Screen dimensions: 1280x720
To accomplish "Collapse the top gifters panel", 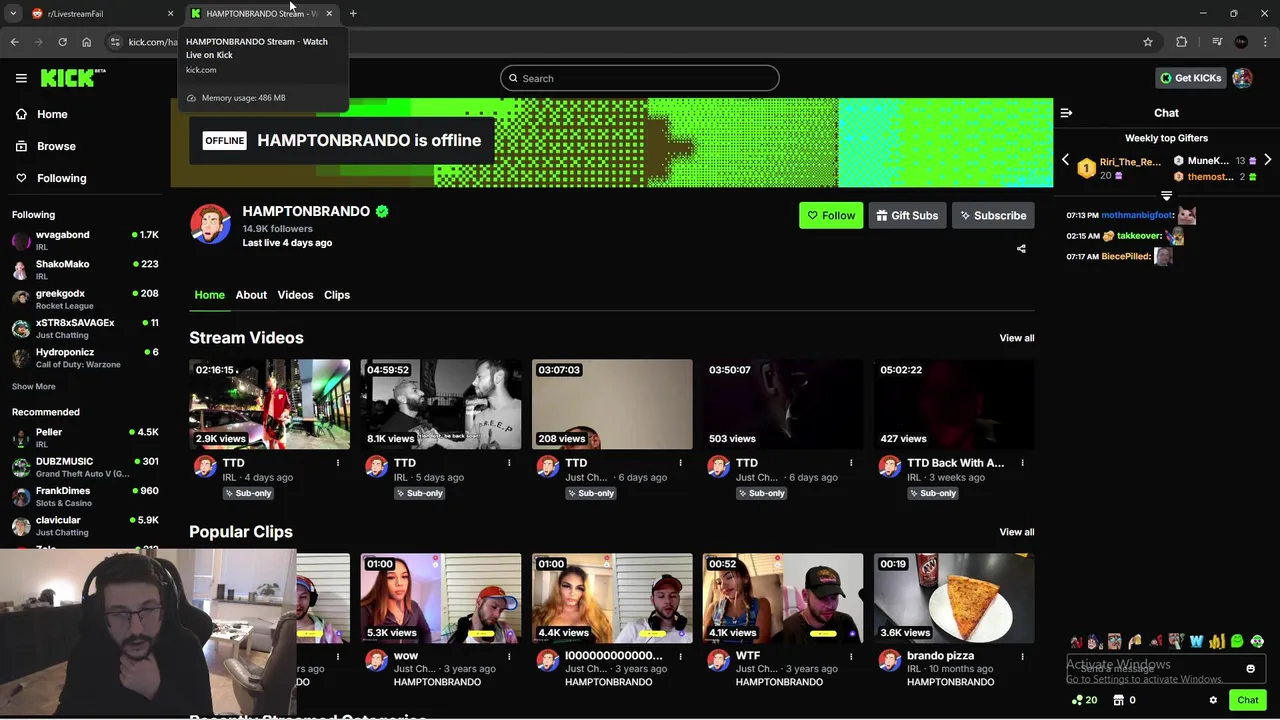I will pyautogui.click(x=1166, y=195).
